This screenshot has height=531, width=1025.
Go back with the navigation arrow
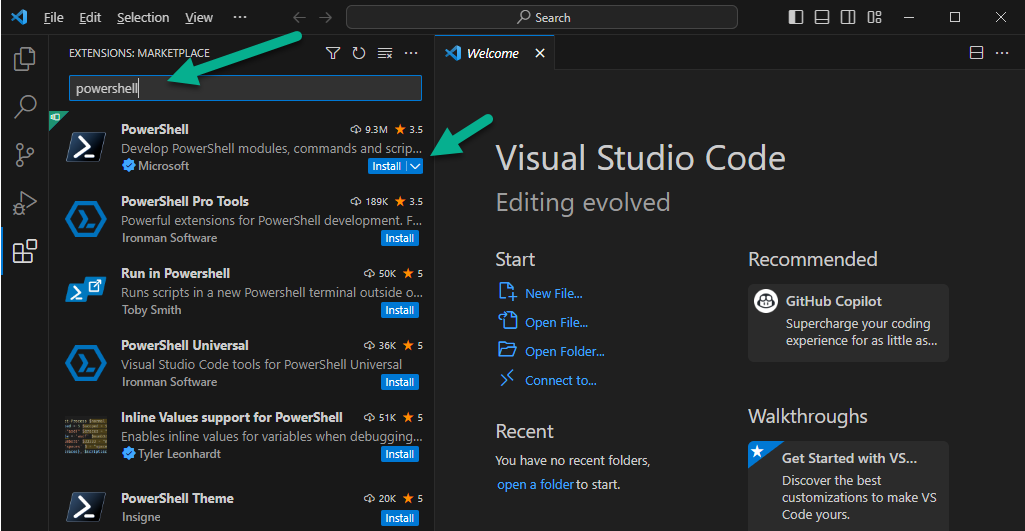click(x=299, y=18)
